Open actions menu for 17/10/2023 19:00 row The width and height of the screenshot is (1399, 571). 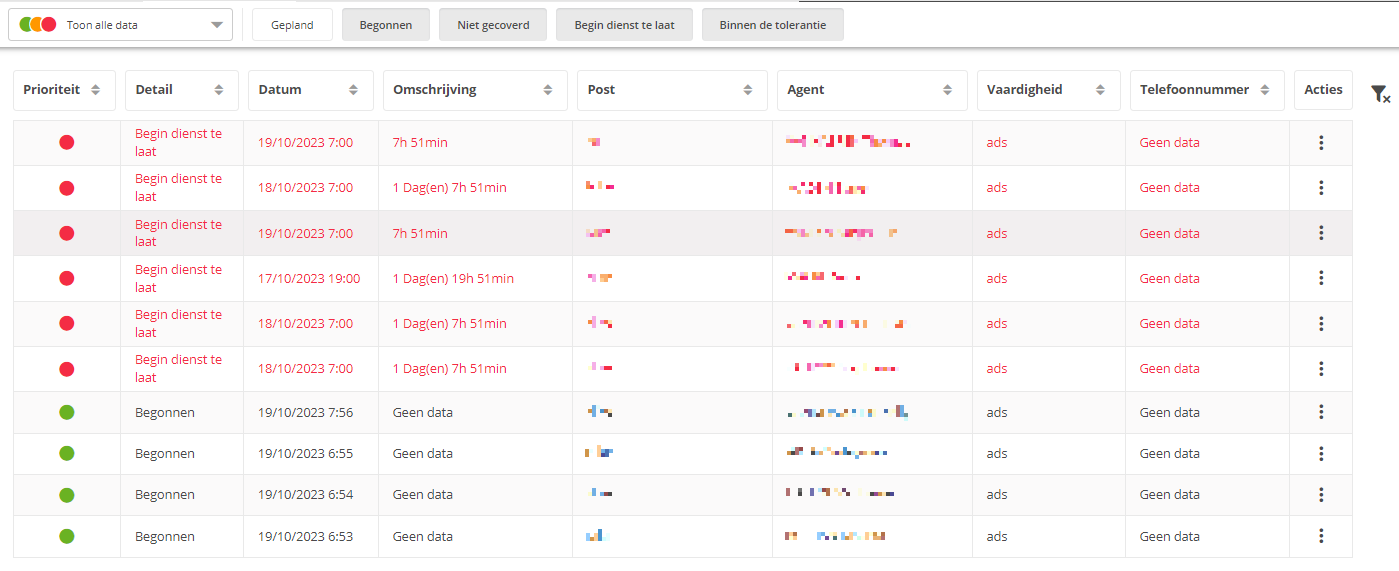coord(1321,278)
